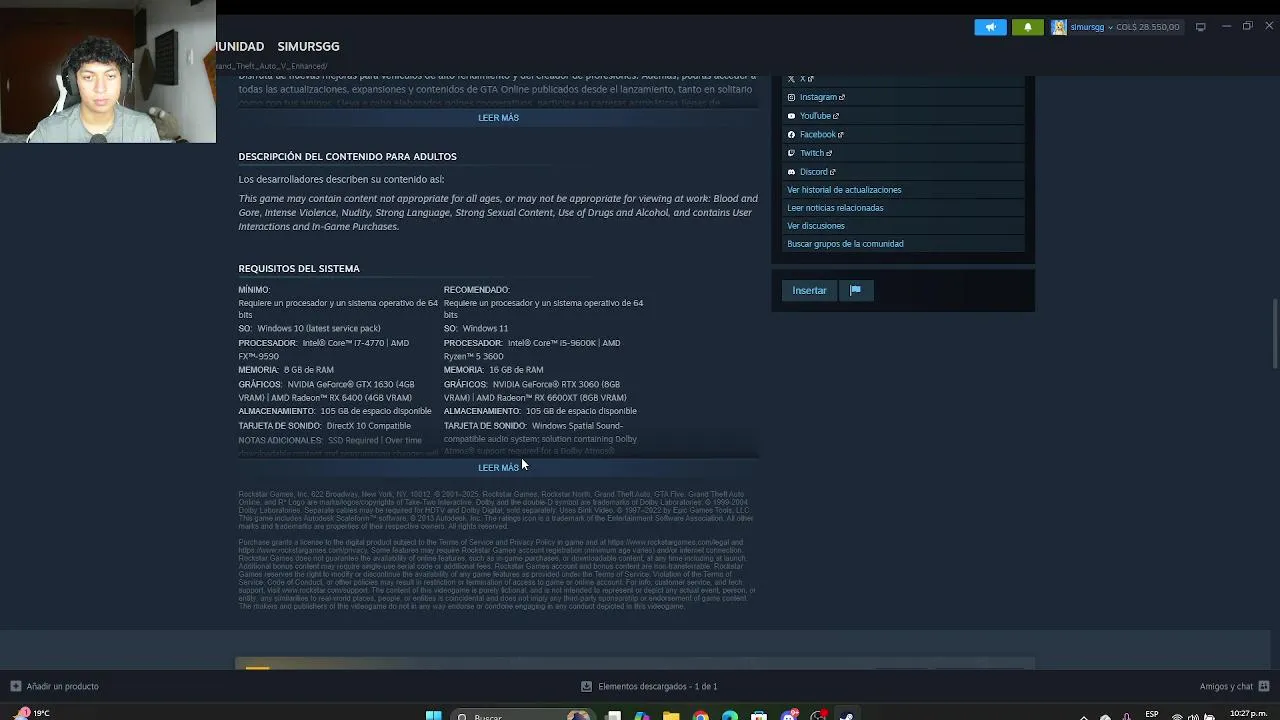
Task: Open the 19°C weather widget
Action: pyautogui.click(x=30, y=714)
